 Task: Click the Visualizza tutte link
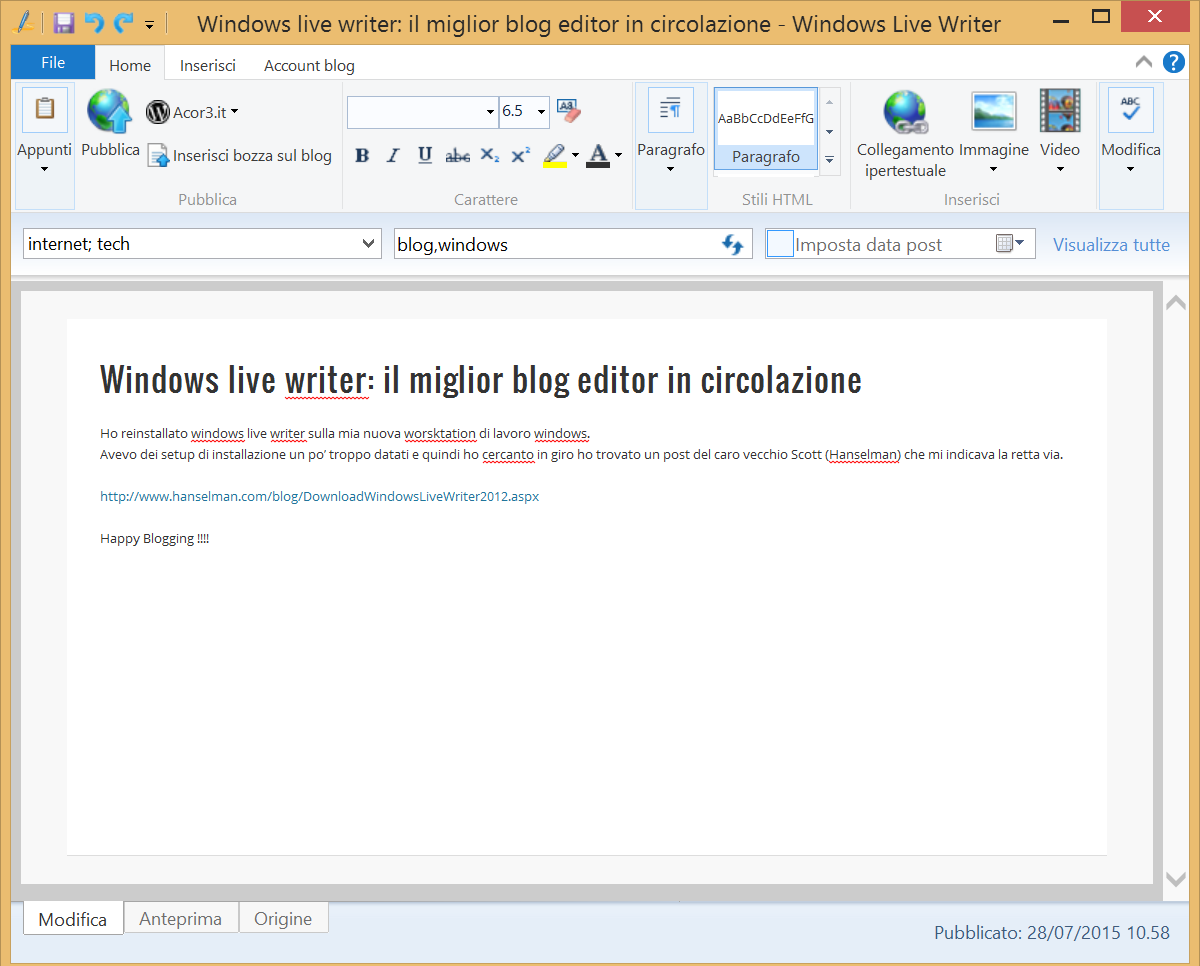point(1111,244)
